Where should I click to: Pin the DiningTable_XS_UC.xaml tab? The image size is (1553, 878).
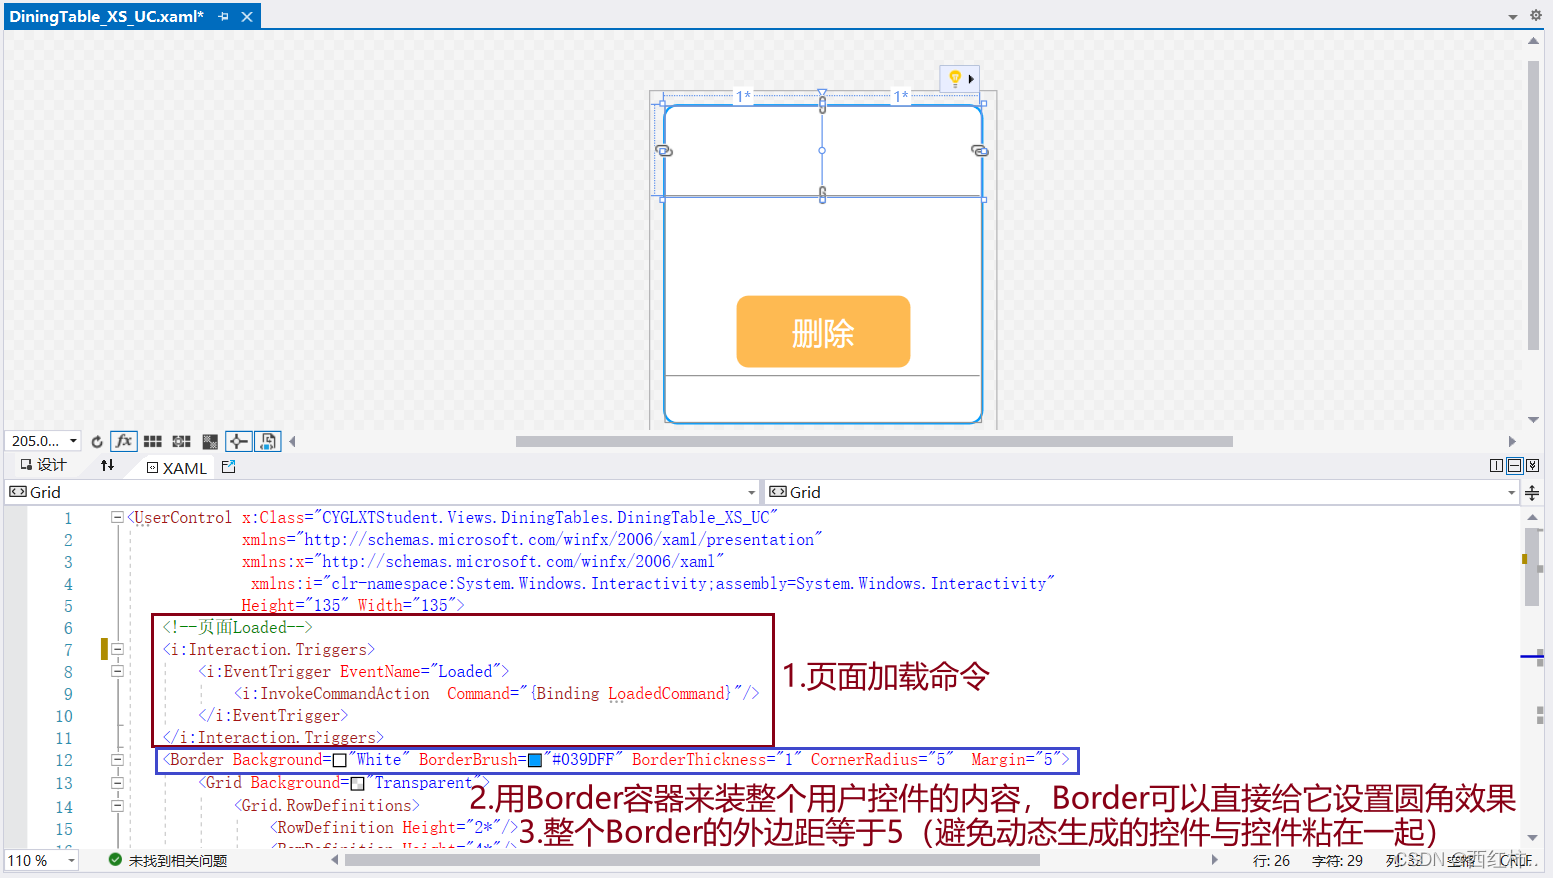point(223,17)
